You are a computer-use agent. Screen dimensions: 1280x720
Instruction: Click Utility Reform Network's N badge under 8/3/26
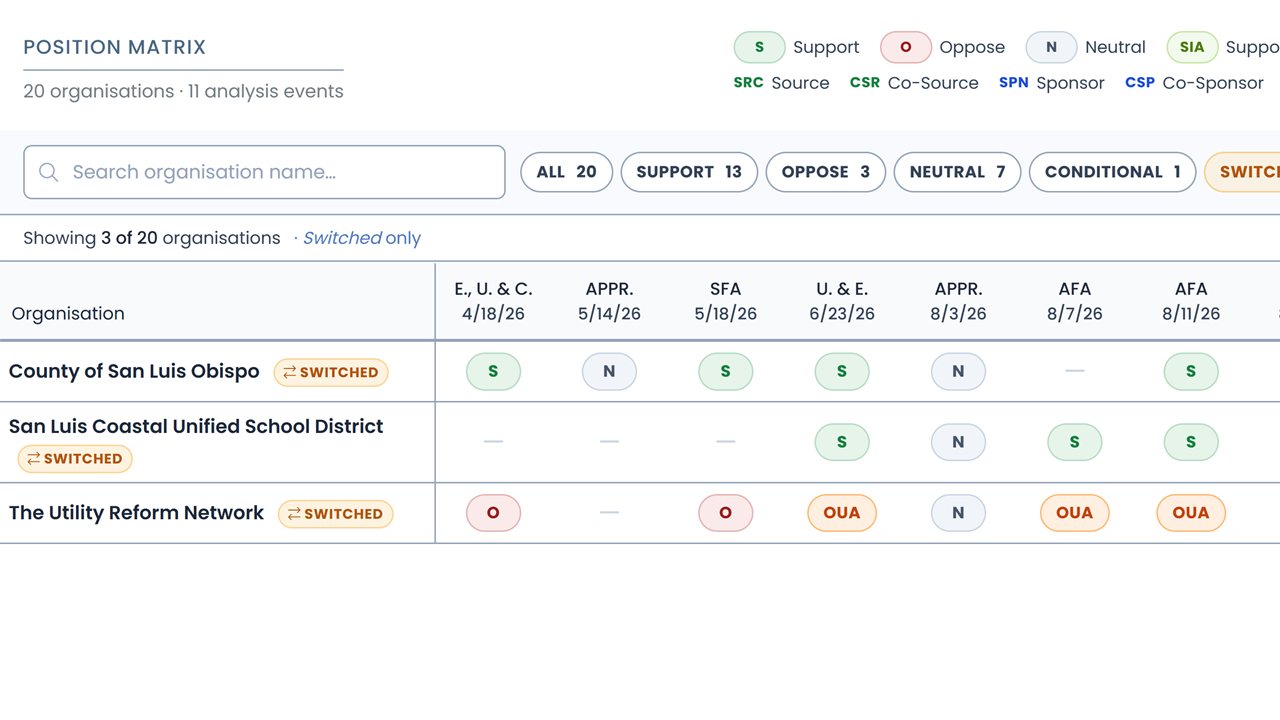point(958,513)
